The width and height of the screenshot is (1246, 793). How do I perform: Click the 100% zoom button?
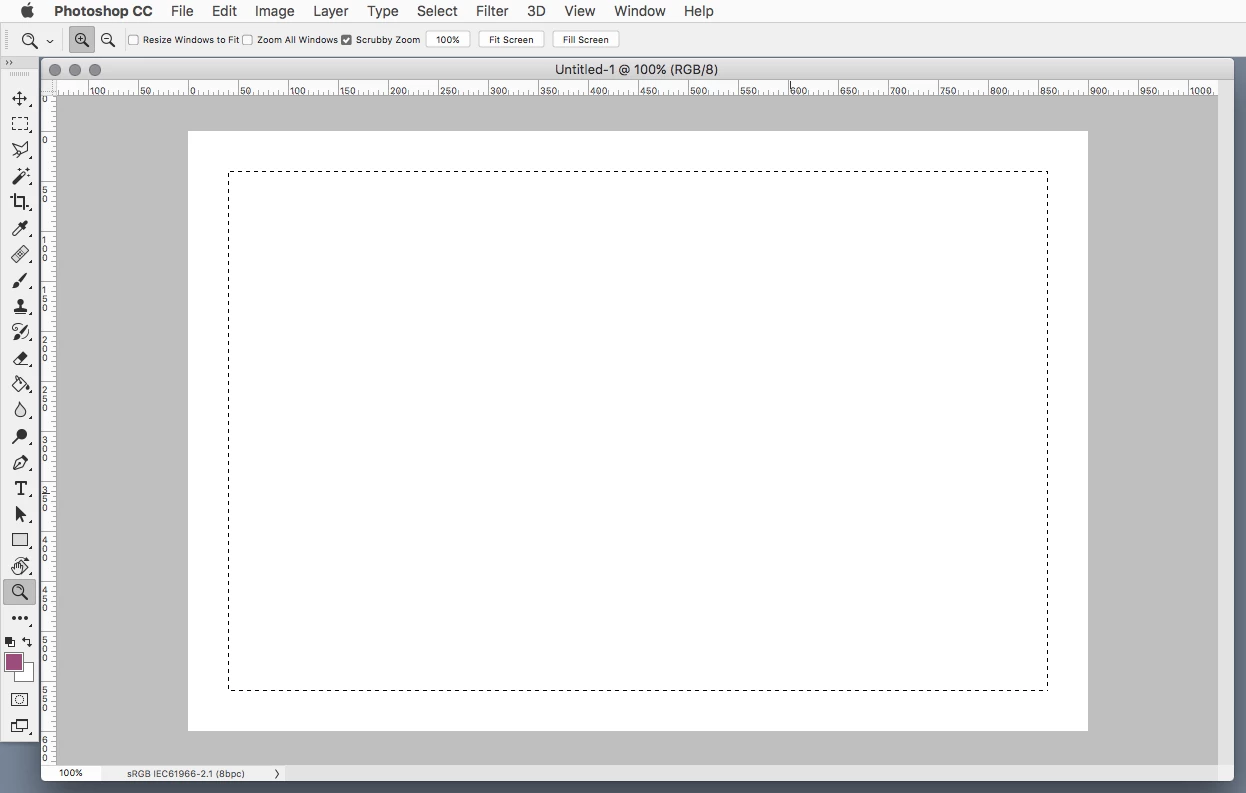pyautogui.click(x=448, y=40)
